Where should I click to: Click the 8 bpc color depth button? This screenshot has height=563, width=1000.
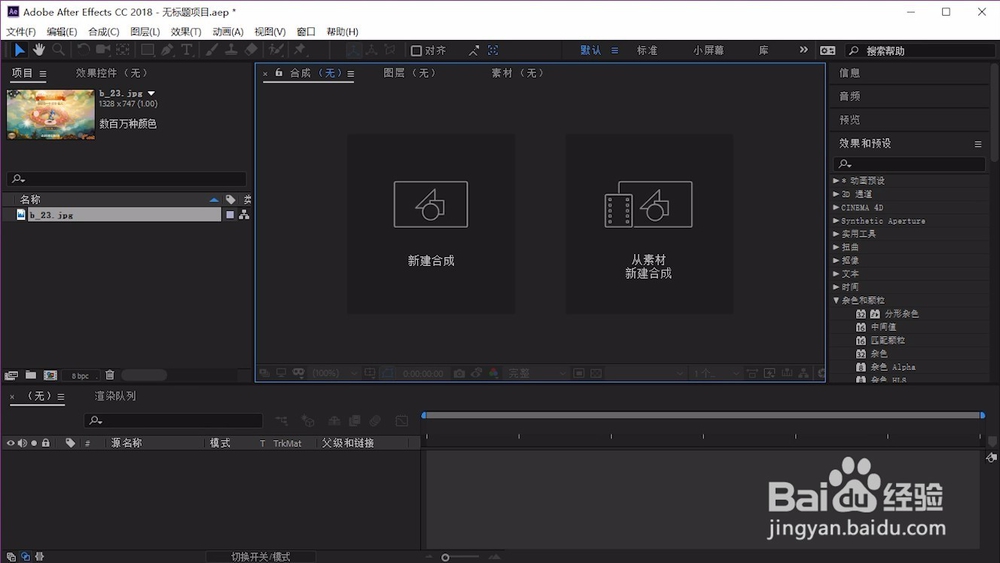click(x=80, y=376)
